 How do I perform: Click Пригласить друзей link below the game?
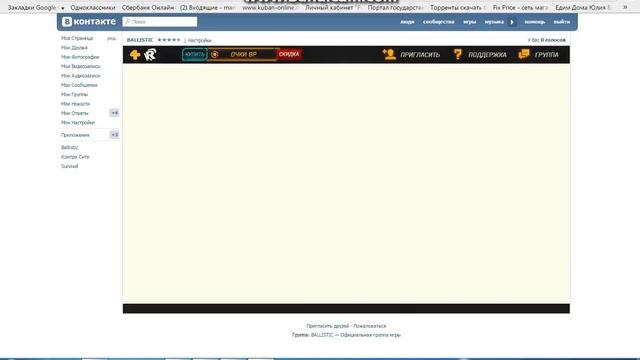[328, 326]
